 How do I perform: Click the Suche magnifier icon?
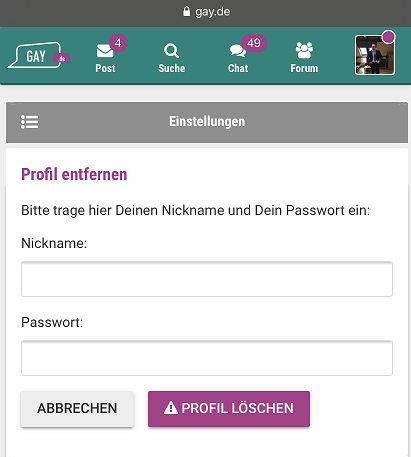click(x=171, y=51)
